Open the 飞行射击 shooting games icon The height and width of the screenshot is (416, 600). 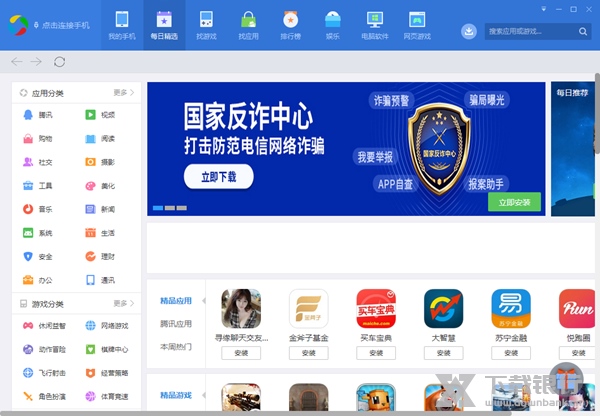(28, 373)
